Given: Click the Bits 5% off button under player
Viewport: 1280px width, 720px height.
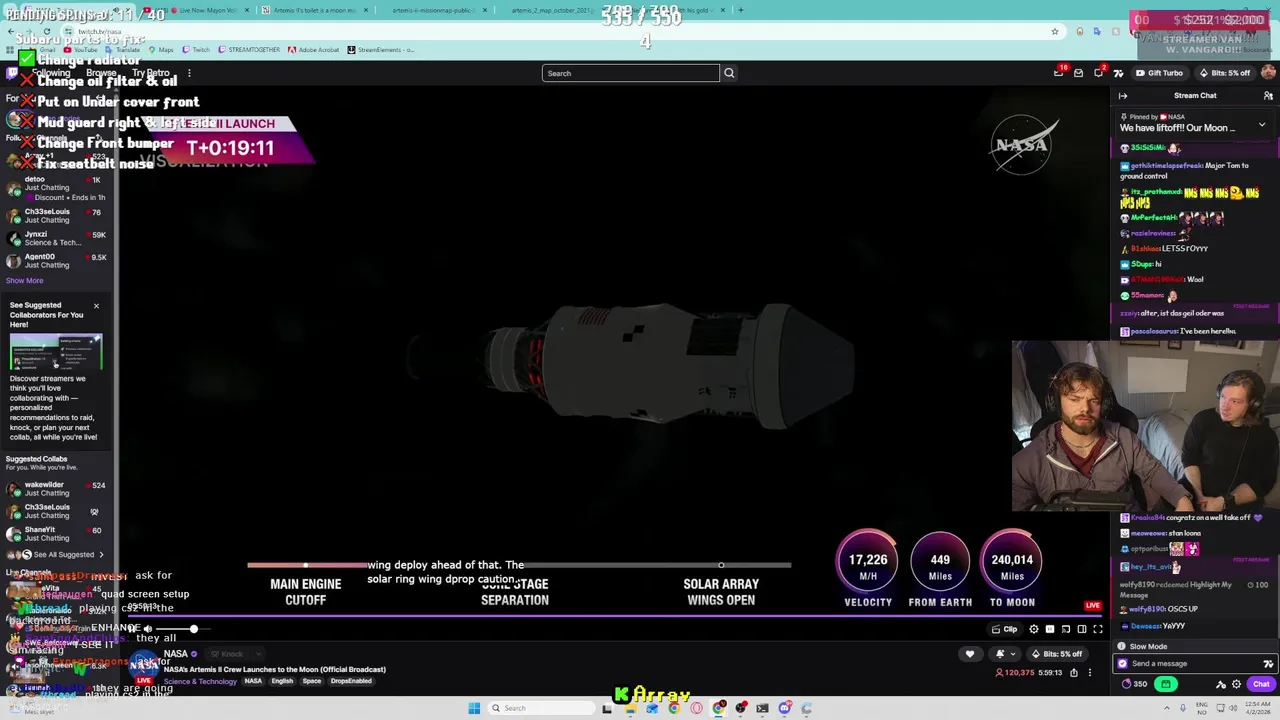Looking at the screenshot, I should [1057, 654].
